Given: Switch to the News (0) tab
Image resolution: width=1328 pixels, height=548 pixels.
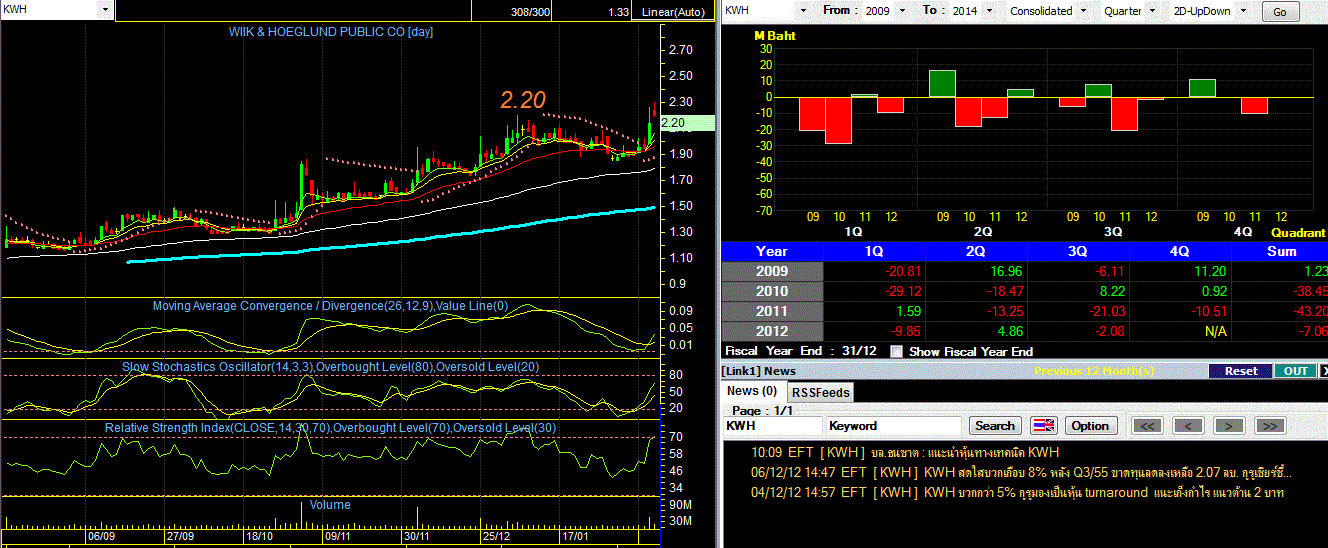Looking at the screenshot, I should 752,391.
